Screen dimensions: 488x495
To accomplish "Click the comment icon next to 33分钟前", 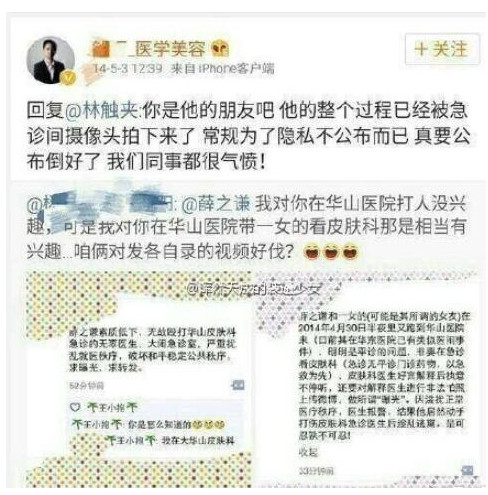I will click(x=467, y=470).
